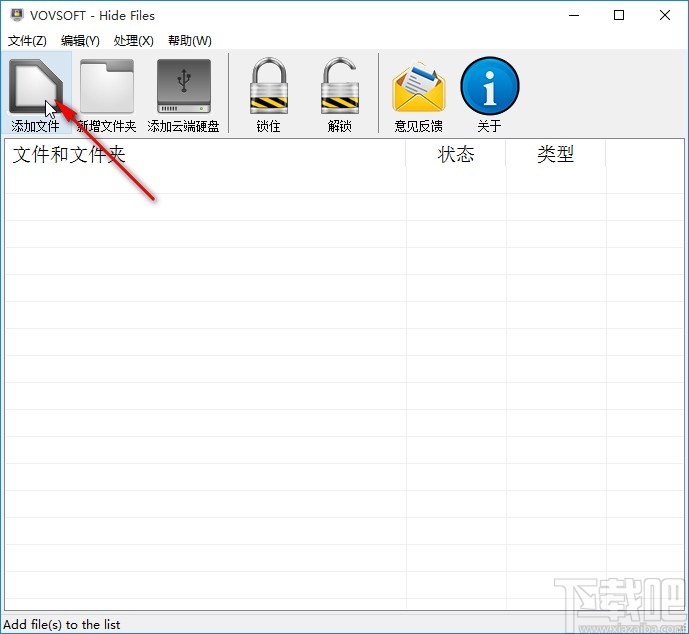
Task: Open the 帮助(W) menu
Action: (190, 40)
